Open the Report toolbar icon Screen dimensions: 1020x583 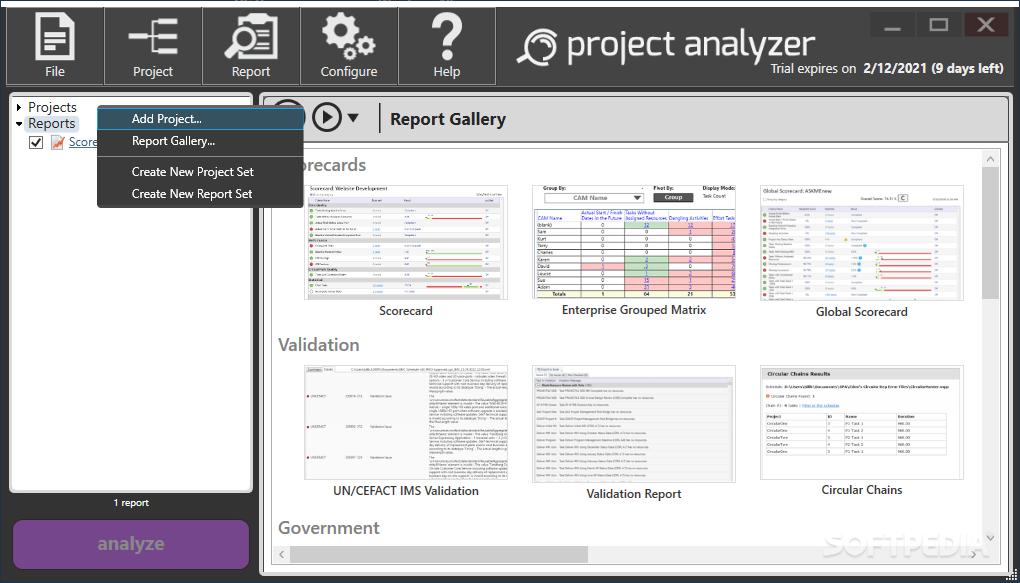[251, 46]
